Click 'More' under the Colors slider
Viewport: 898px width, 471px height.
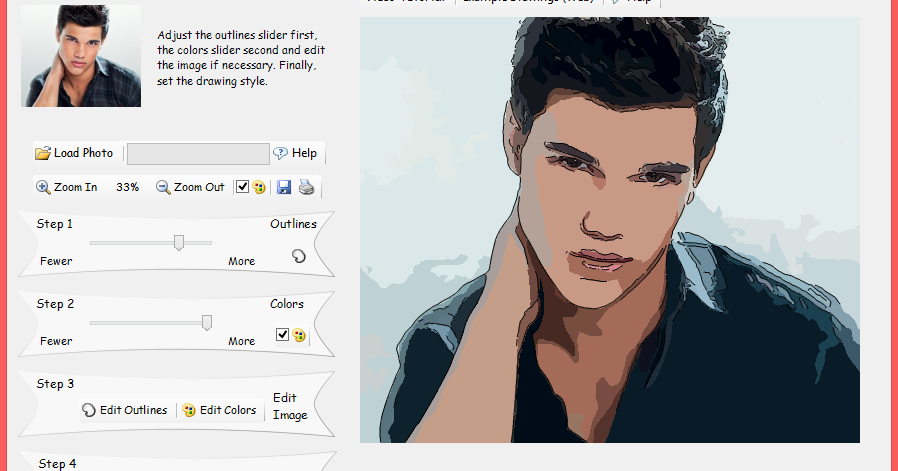pos(242,342)
